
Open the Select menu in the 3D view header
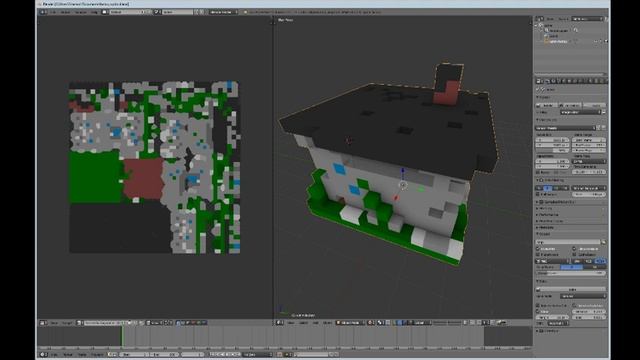click(303, 322)
